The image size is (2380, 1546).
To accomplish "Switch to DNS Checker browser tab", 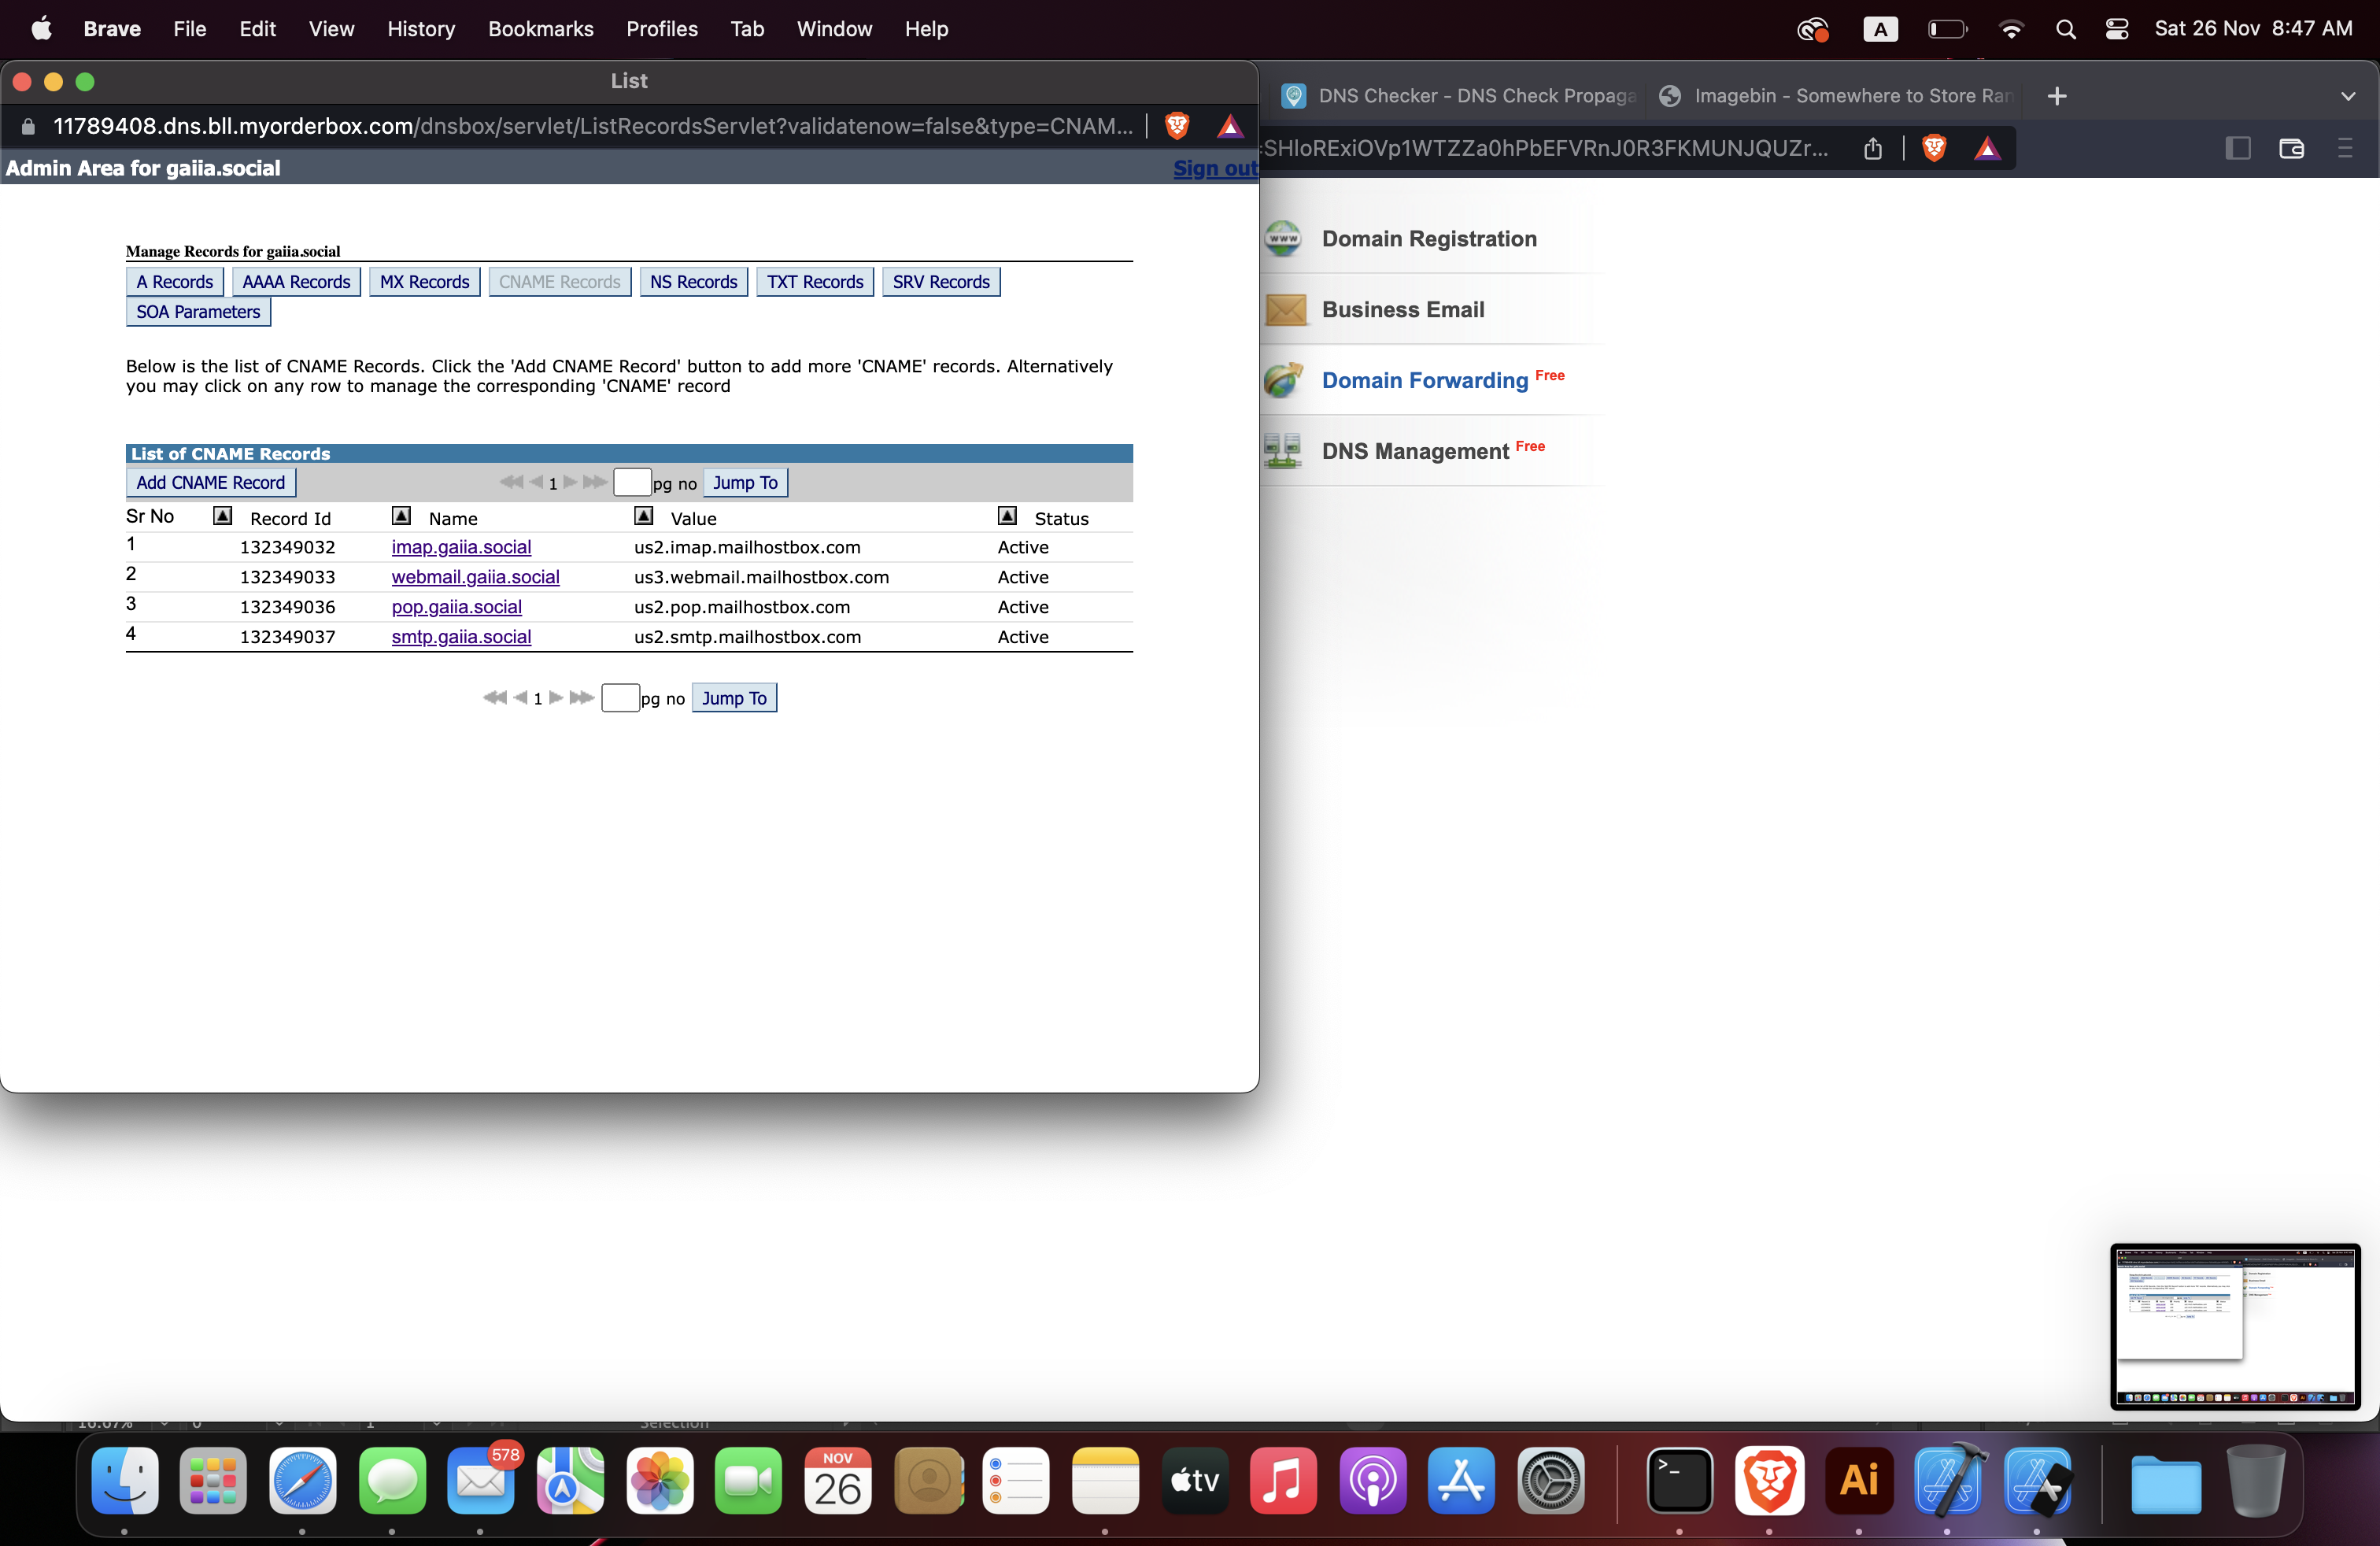I will point(1459,96).
